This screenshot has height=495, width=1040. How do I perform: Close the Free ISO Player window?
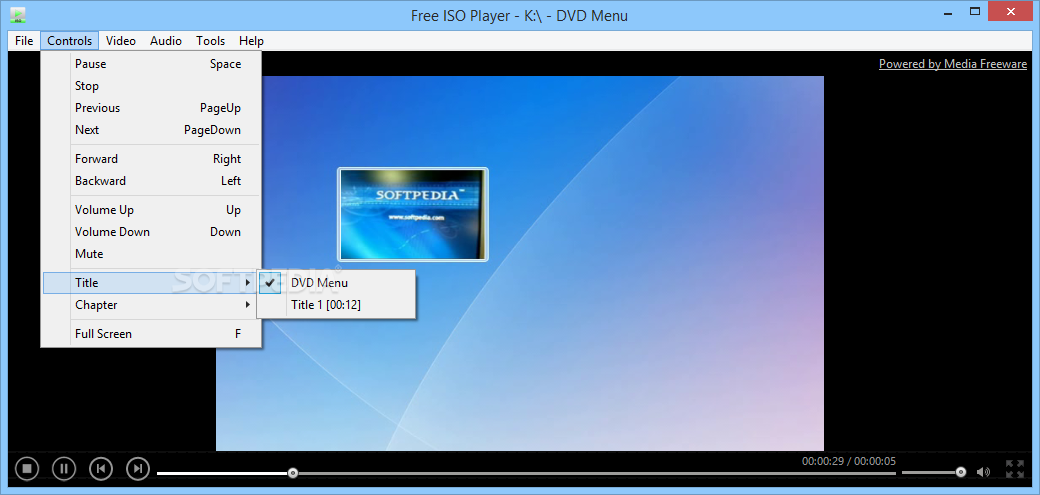click(x=1010, y=11)
